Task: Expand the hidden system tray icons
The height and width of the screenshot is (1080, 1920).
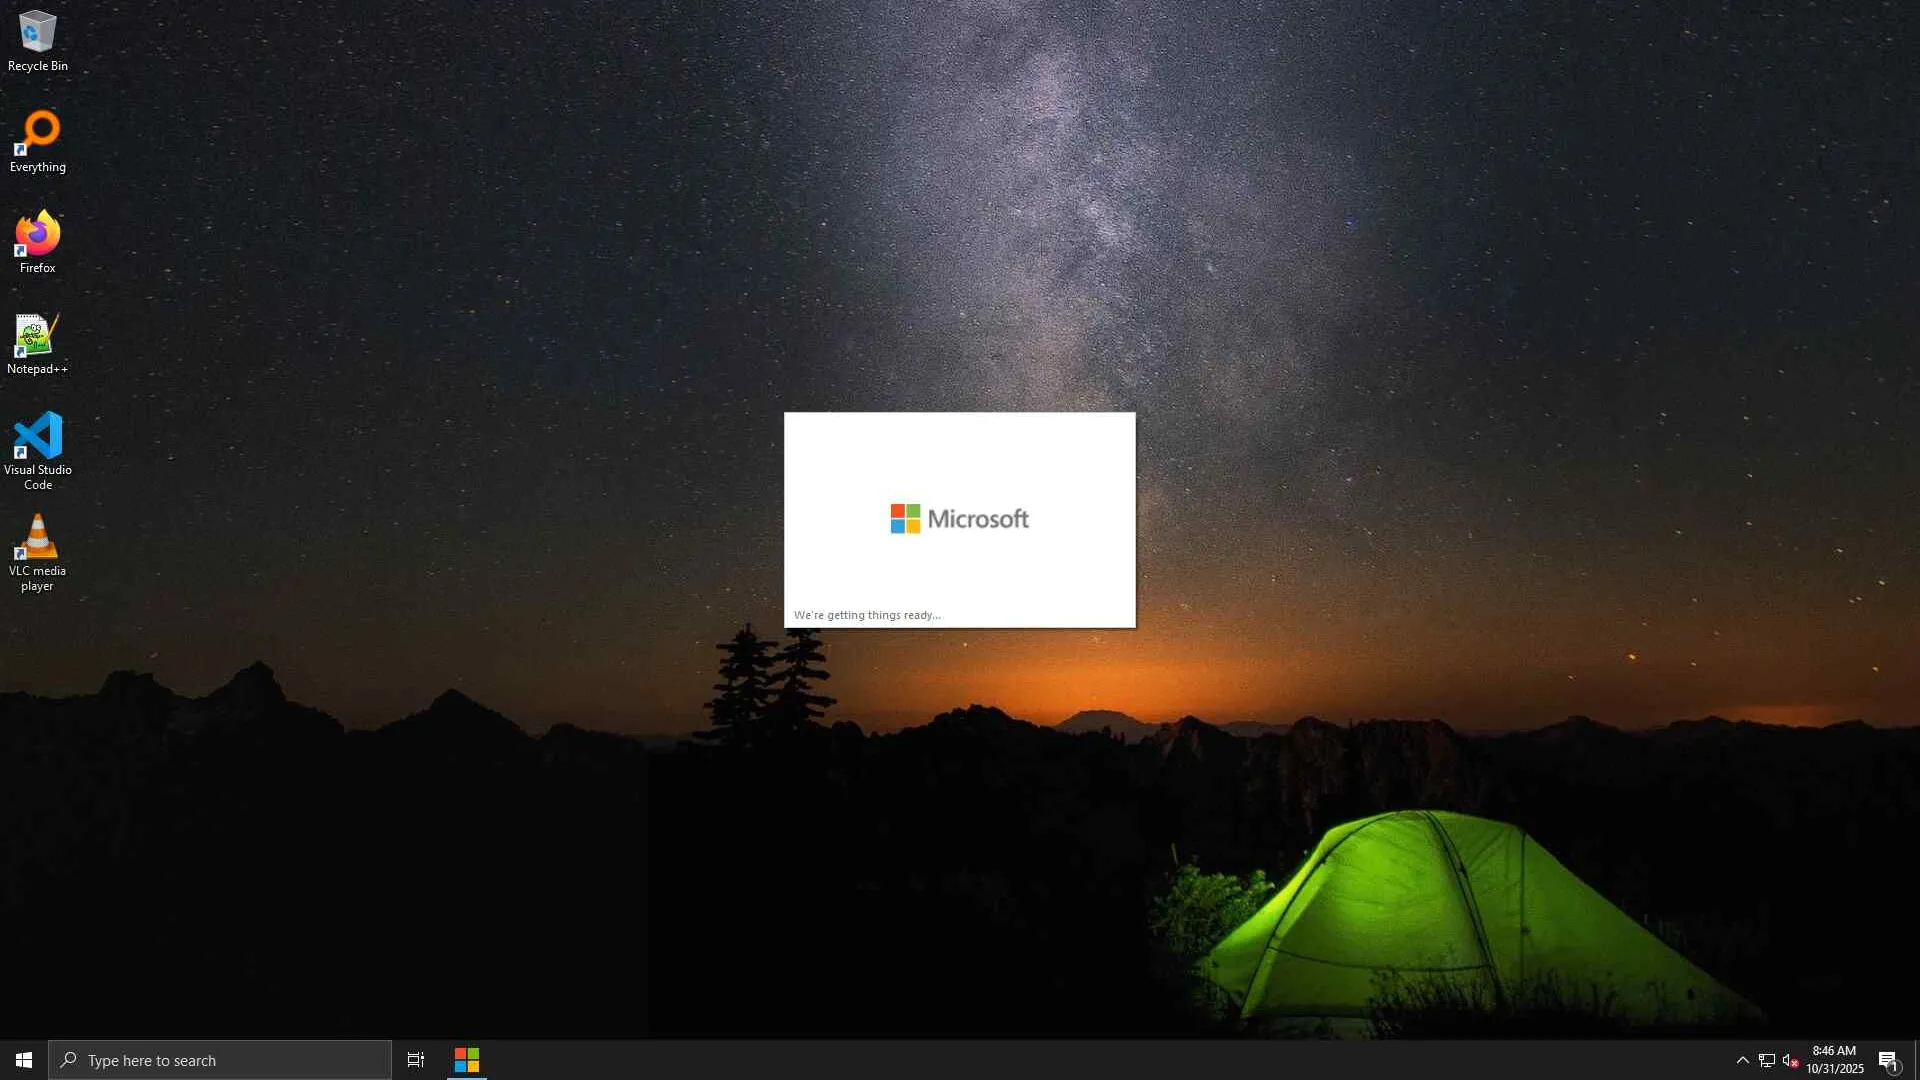Action: coord(1742,1060)
